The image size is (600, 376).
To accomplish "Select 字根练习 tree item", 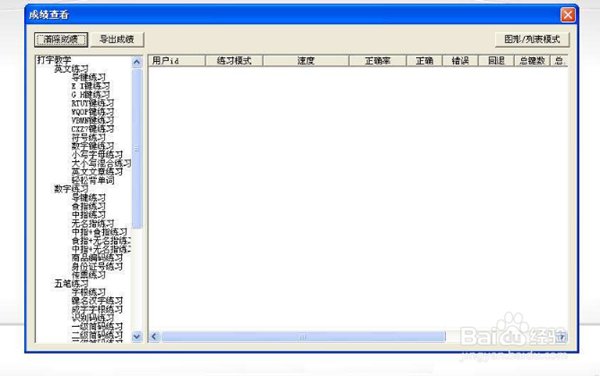I will [89, 292].
